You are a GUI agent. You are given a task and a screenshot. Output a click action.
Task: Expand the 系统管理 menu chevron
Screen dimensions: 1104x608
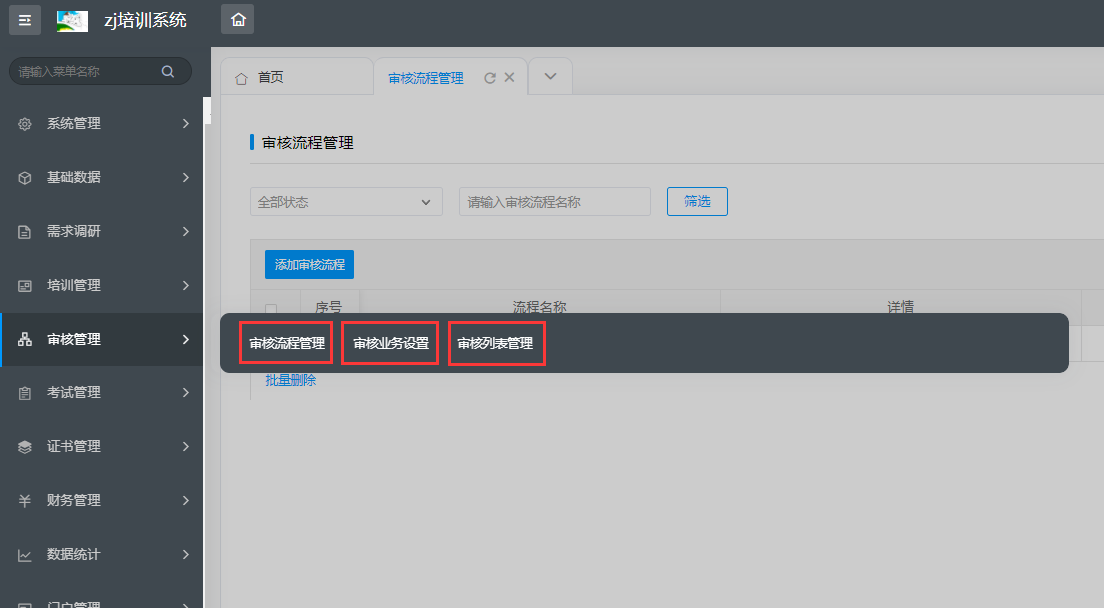pos(186,124)
